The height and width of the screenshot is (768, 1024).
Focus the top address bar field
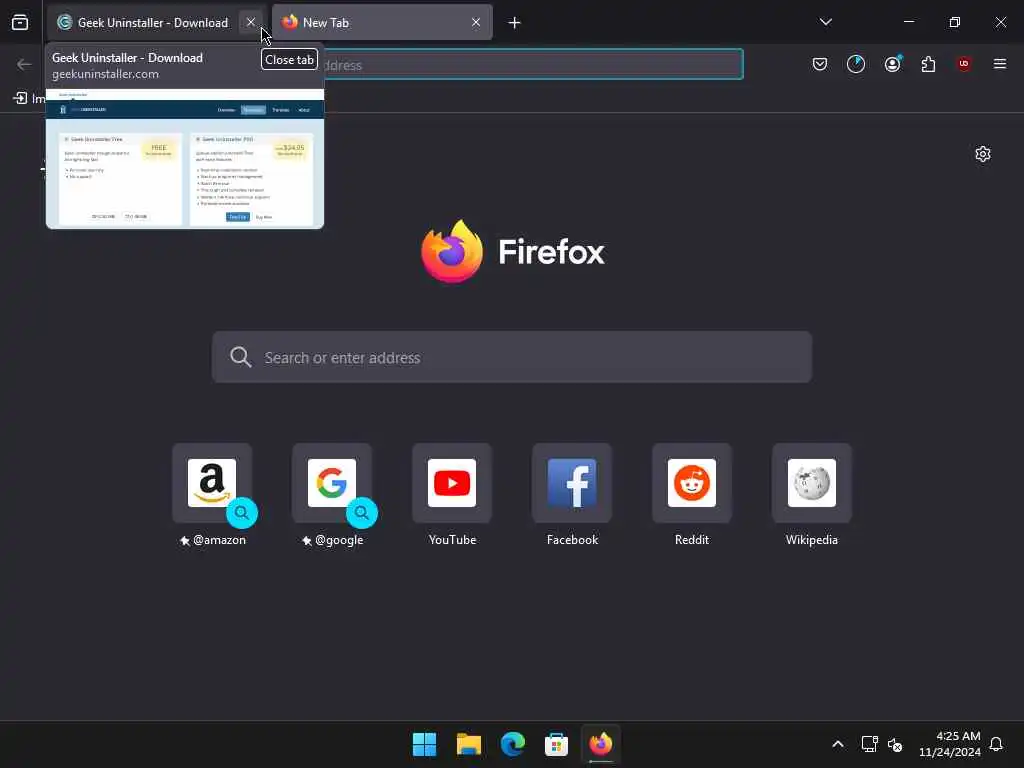coord(533,65)
